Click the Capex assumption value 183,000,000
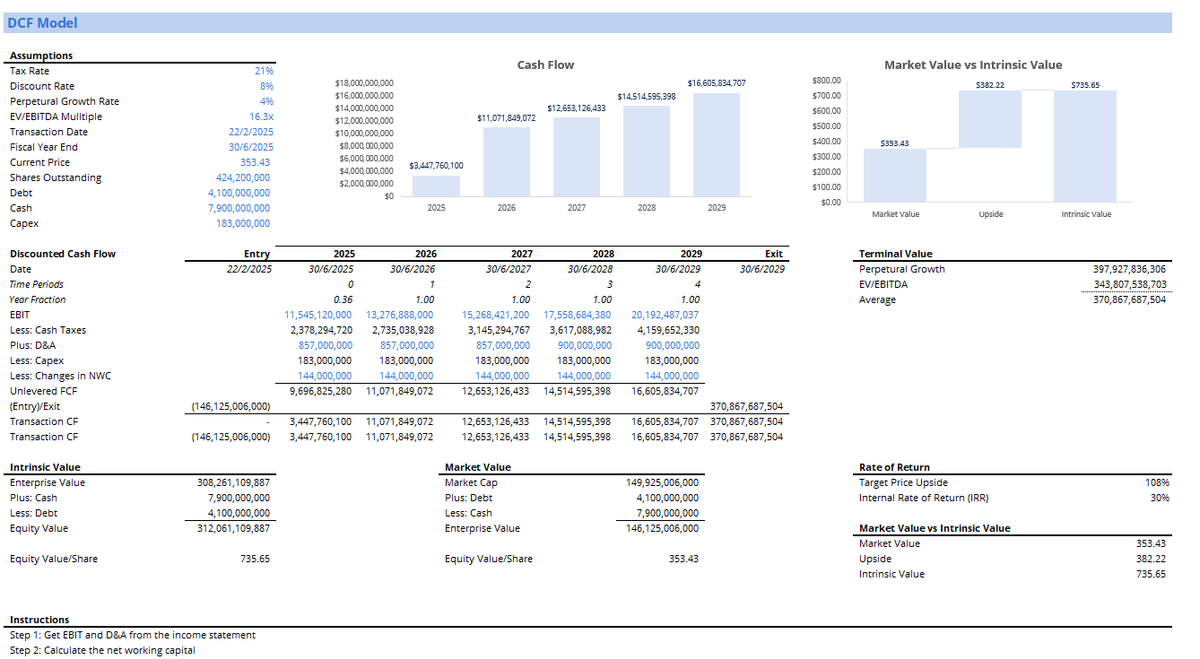This screenshot has width=1200, height=659. coord(243,222)
